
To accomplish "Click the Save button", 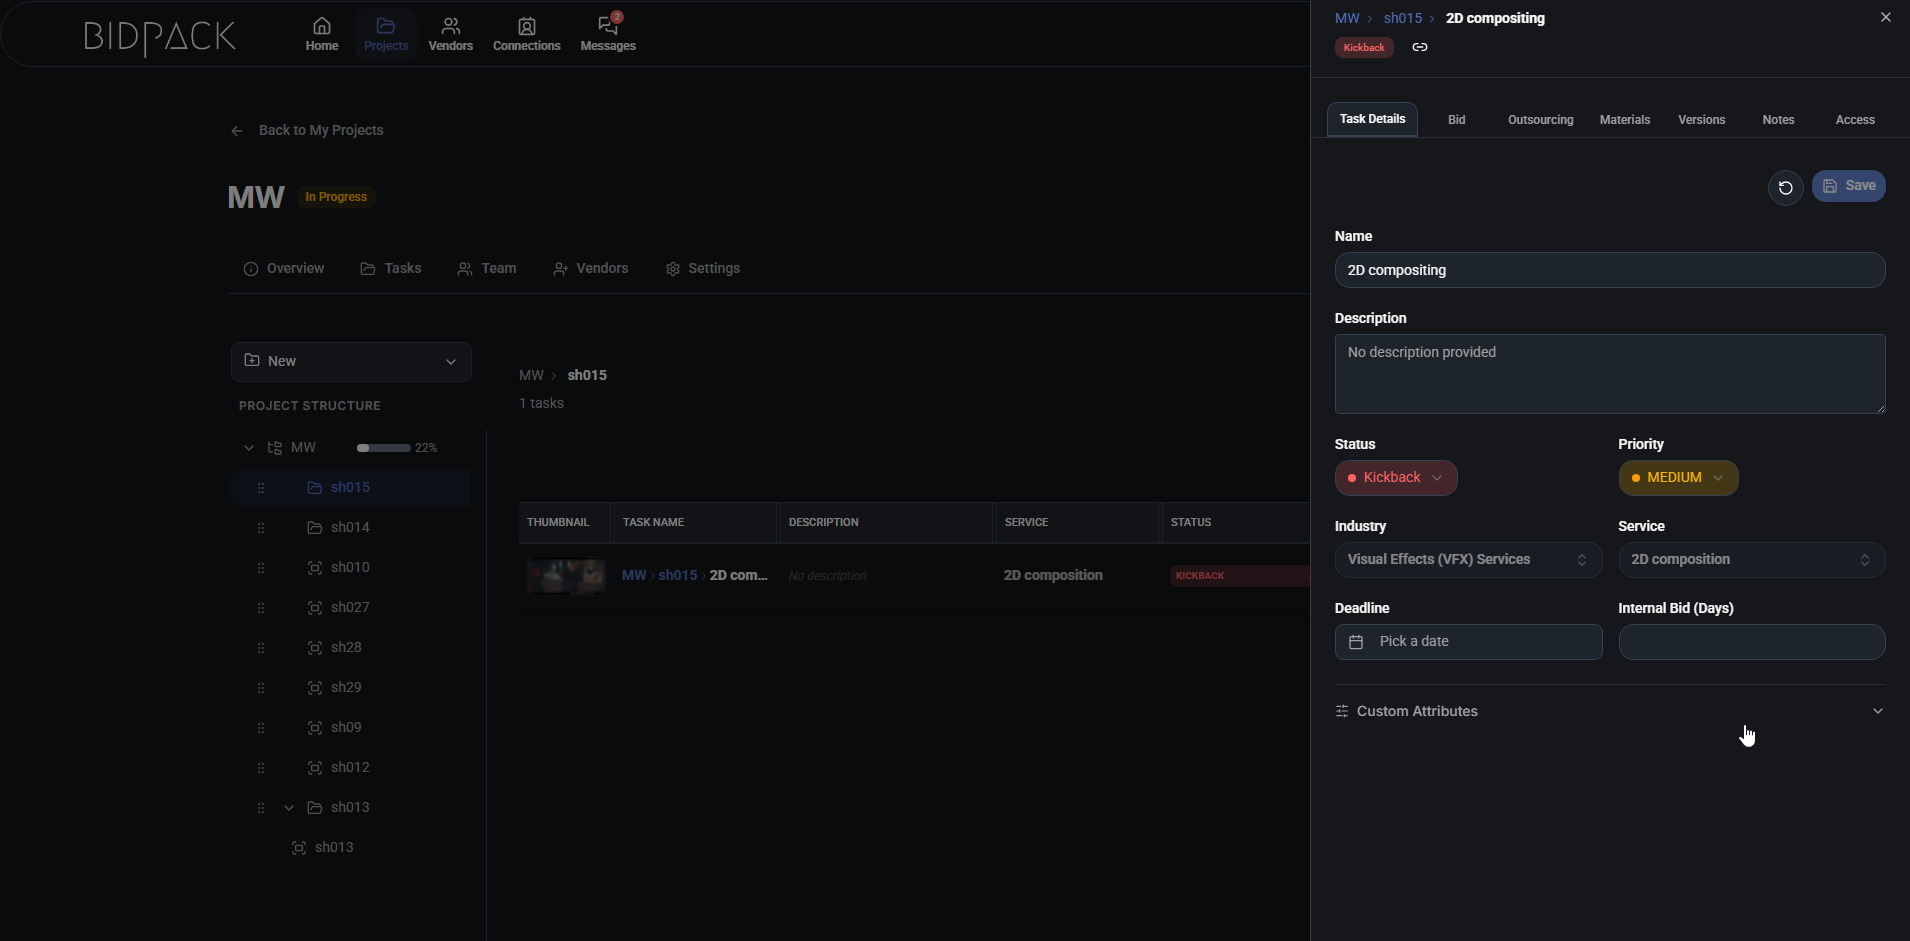I will tap(1848, 186).
